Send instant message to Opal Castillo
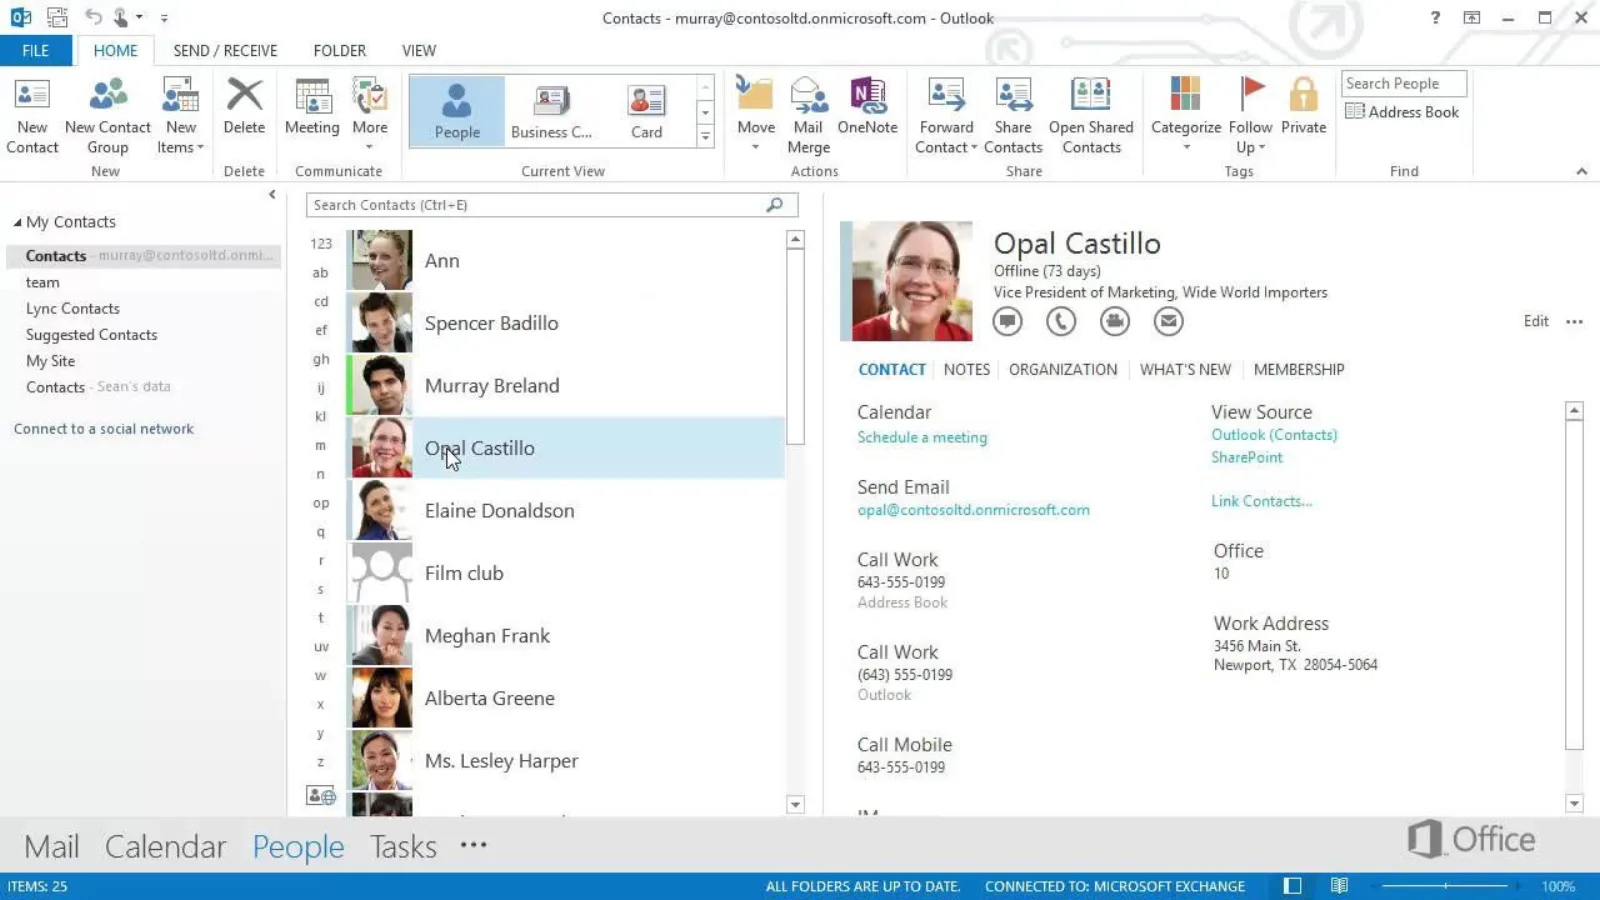1600x900 pixels. coord(1008,321)
